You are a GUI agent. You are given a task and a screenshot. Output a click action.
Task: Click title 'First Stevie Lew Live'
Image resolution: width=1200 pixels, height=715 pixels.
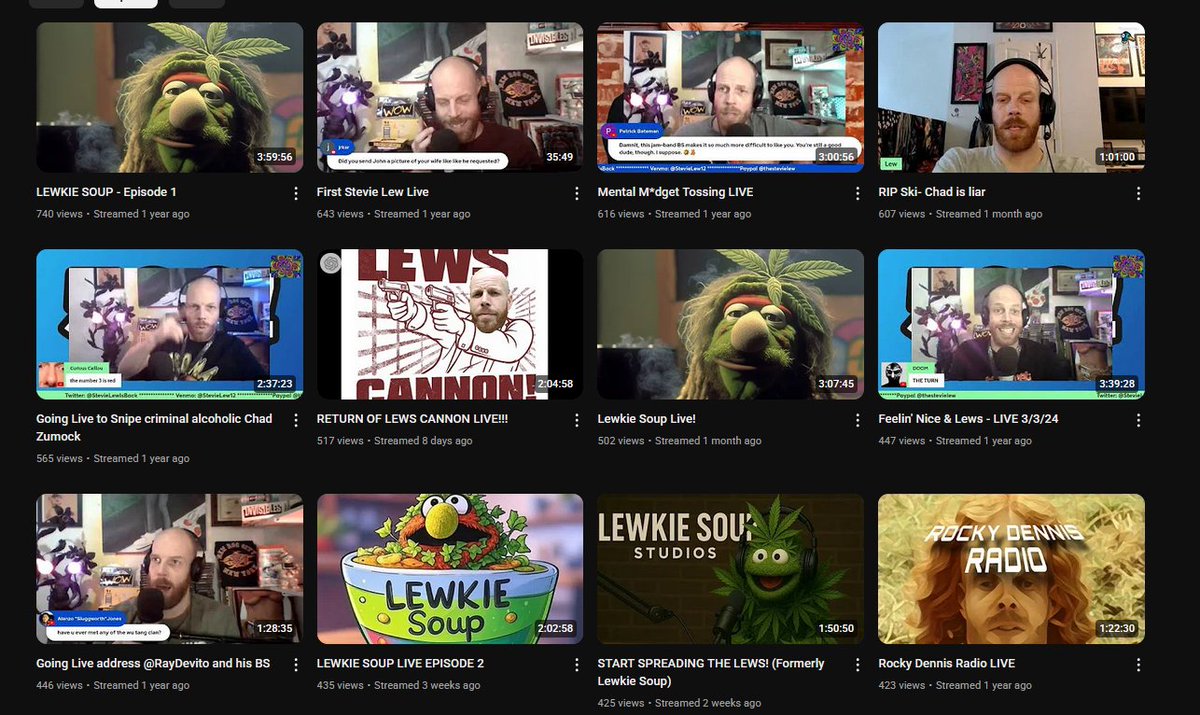[x=371, y=192]
